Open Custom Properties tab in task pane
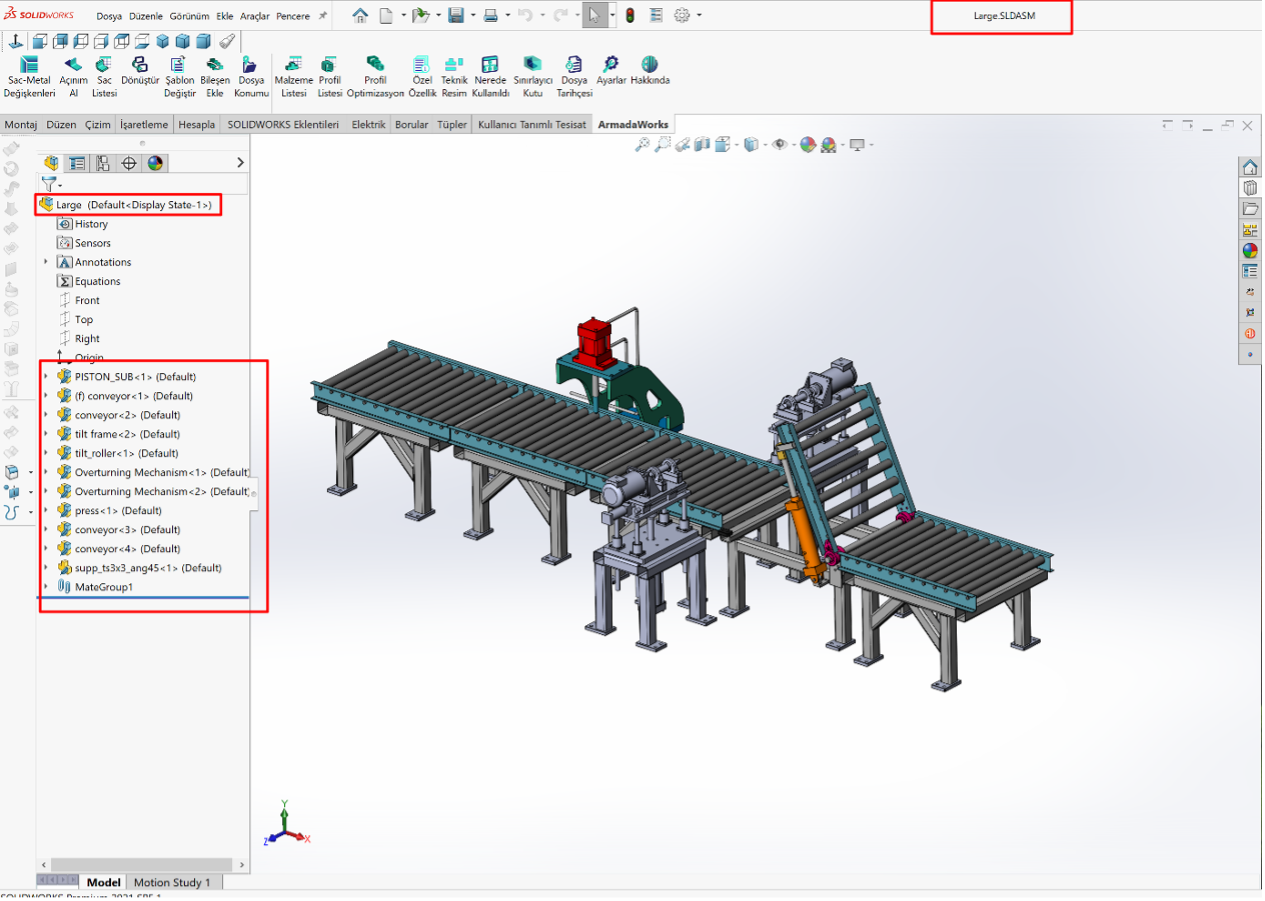The height and width of the screenshot is (901, 1265). click(x=1250, y=271)
